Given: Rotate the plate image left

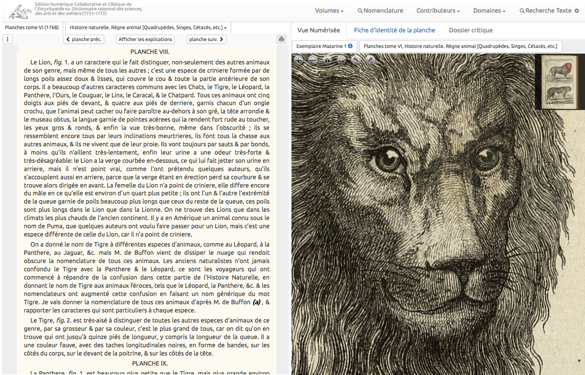Looking at the screenshot, I should (x=356, y=60).
